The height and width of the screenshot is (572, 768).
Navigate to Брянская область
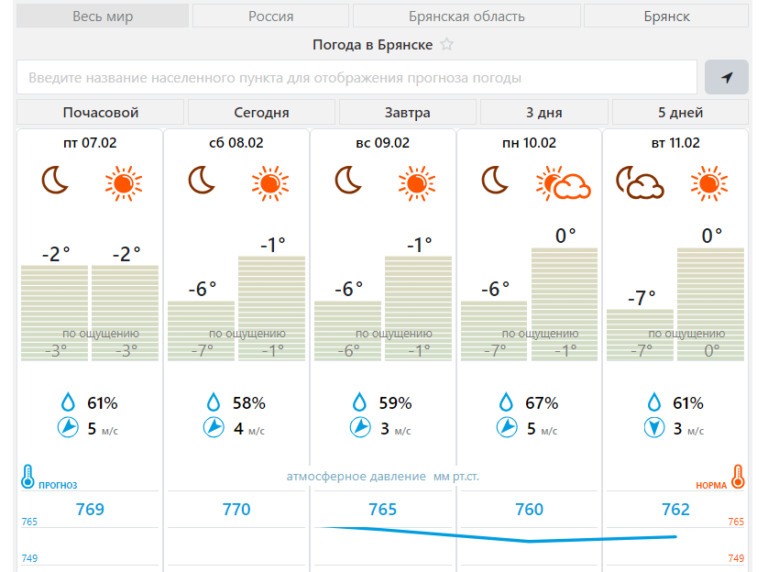click(x=467, y=17)
